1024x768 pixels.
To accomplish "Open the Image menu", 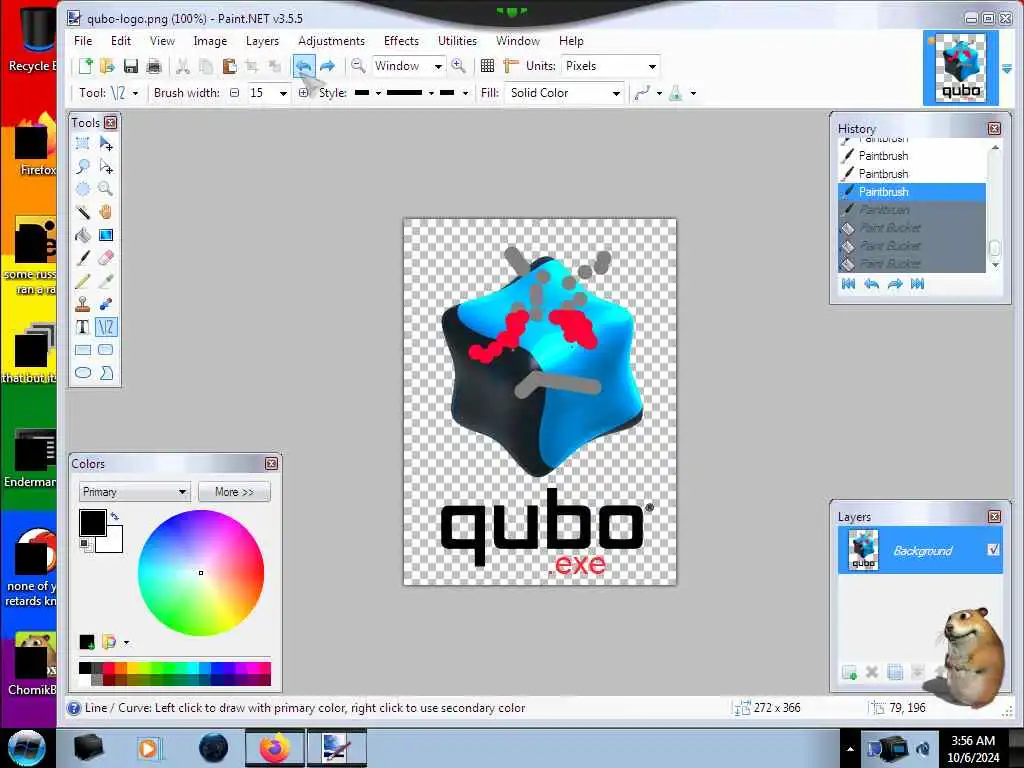I will click(210, 40).
